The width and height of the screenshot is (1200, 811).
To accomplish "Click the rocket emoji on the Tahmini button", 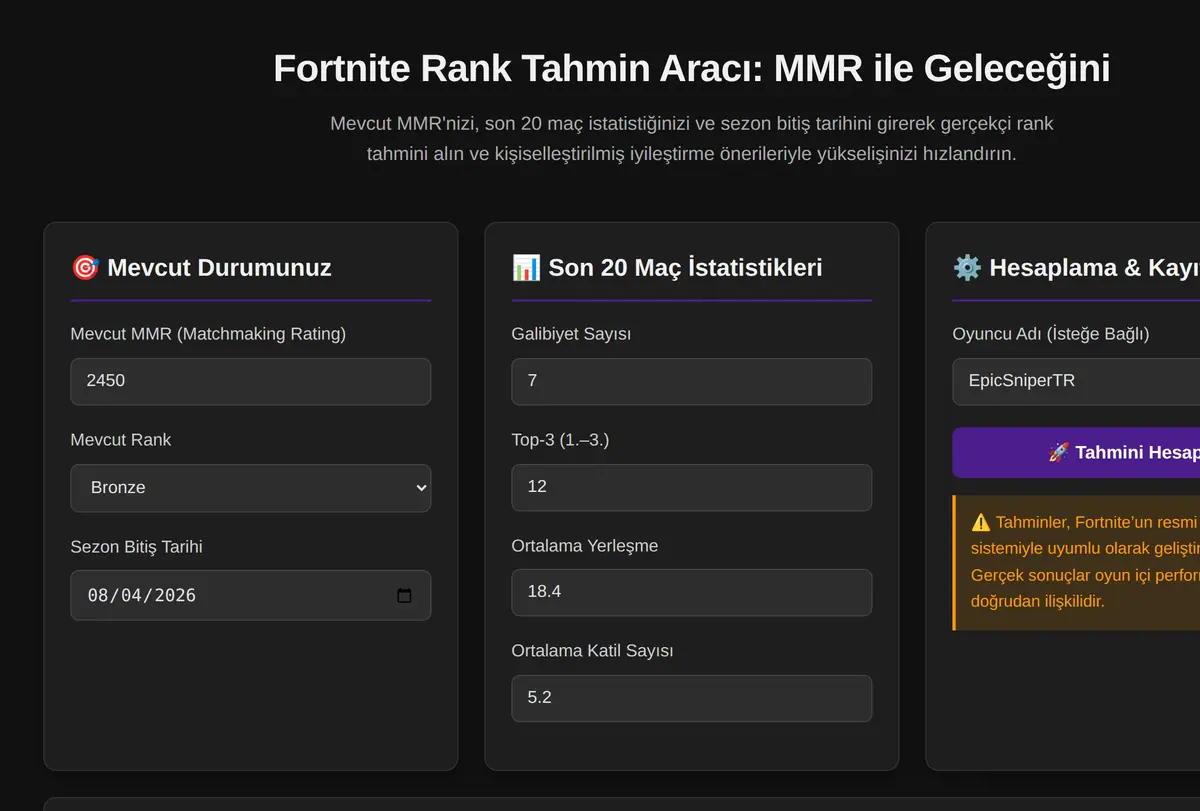I will (x=1059, y=453).
